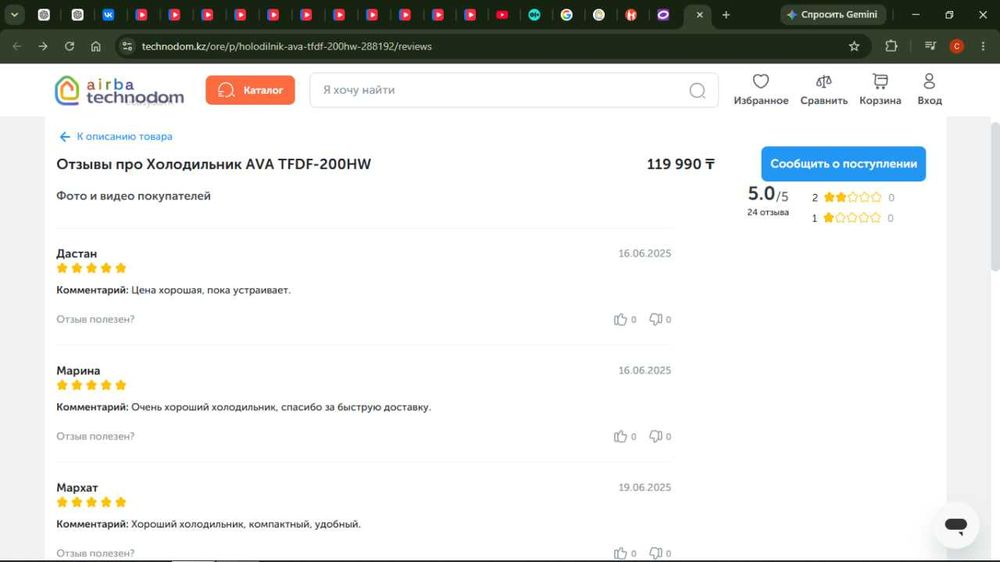Like Дастан's review with thumbs up
Image resolution: width=1000 pixels, height=562 pixels.
[x=620, y=319]
